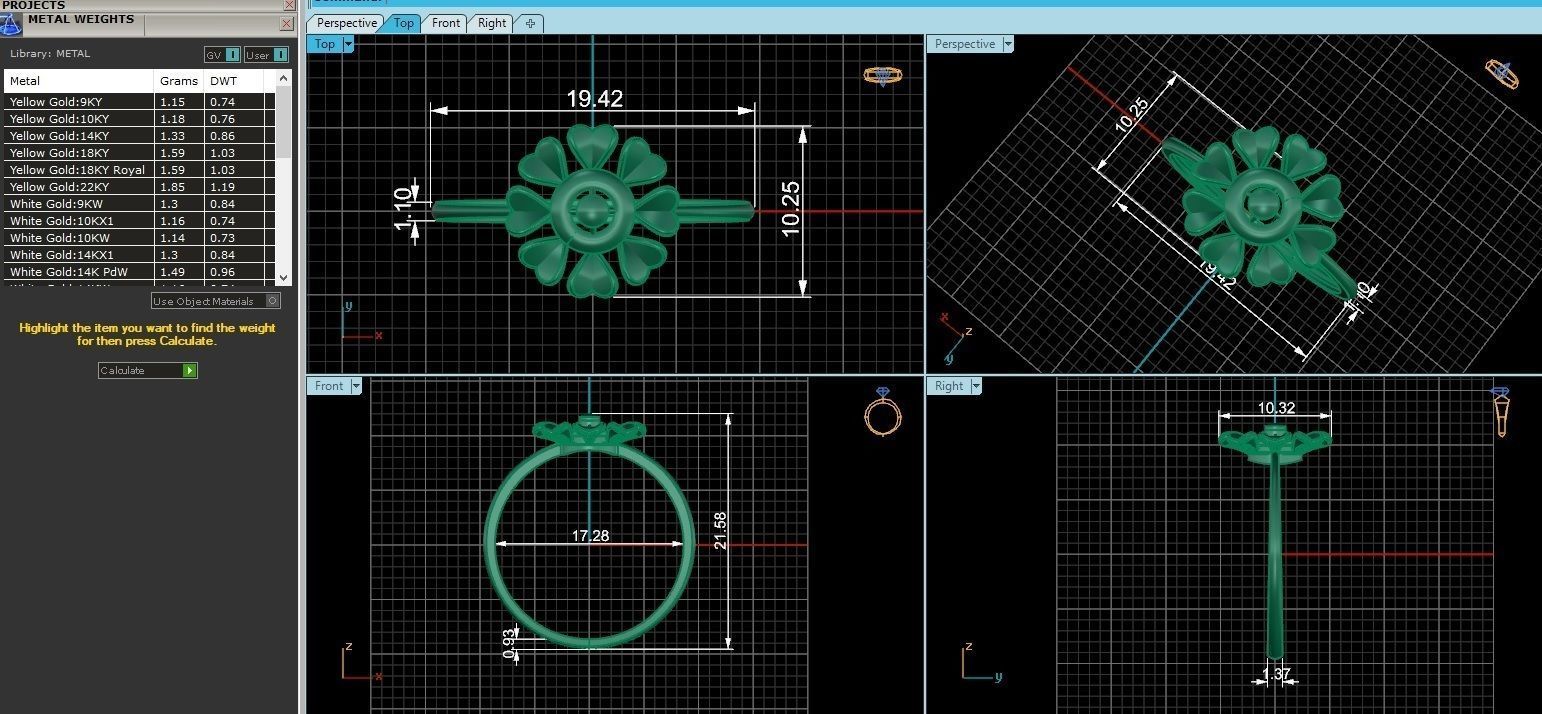Image resolution: width=1542 pixels, height=714 pixels.
Task: Click the ring thumbnail icon in Front viewport
Action: (883, 411)
